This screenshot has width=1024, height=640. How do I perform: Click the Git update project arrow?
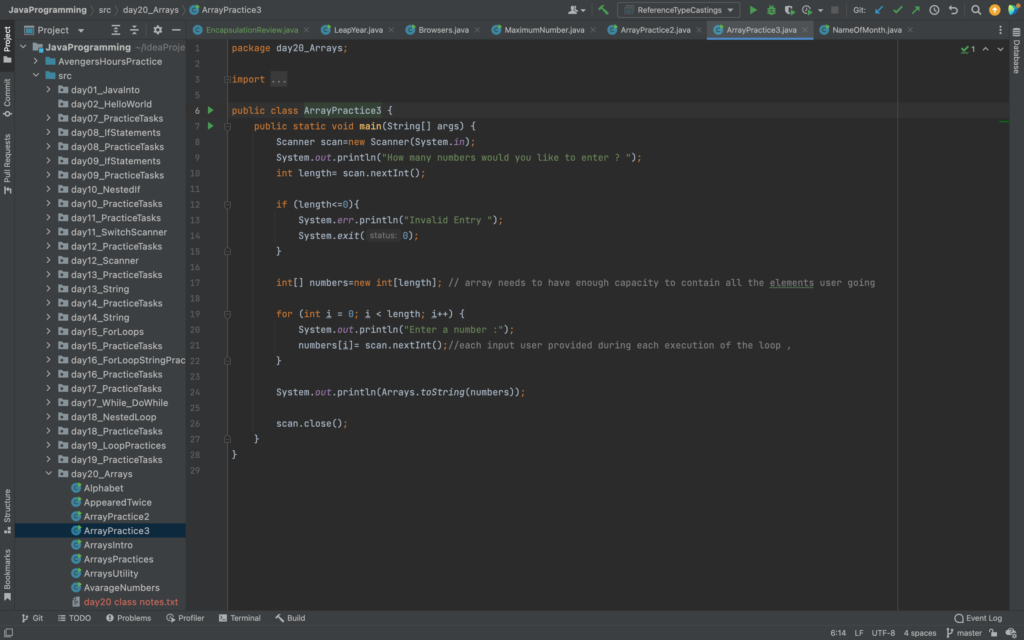coord(878,10)
